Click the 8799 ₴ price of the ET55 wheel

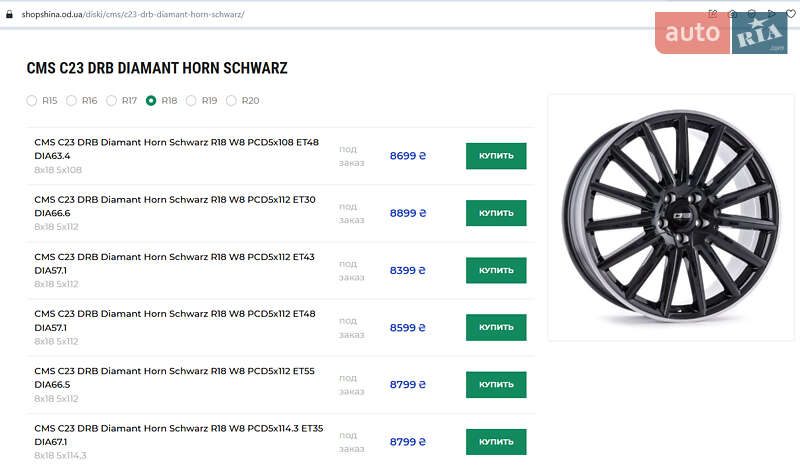click(x=408, y=385)
